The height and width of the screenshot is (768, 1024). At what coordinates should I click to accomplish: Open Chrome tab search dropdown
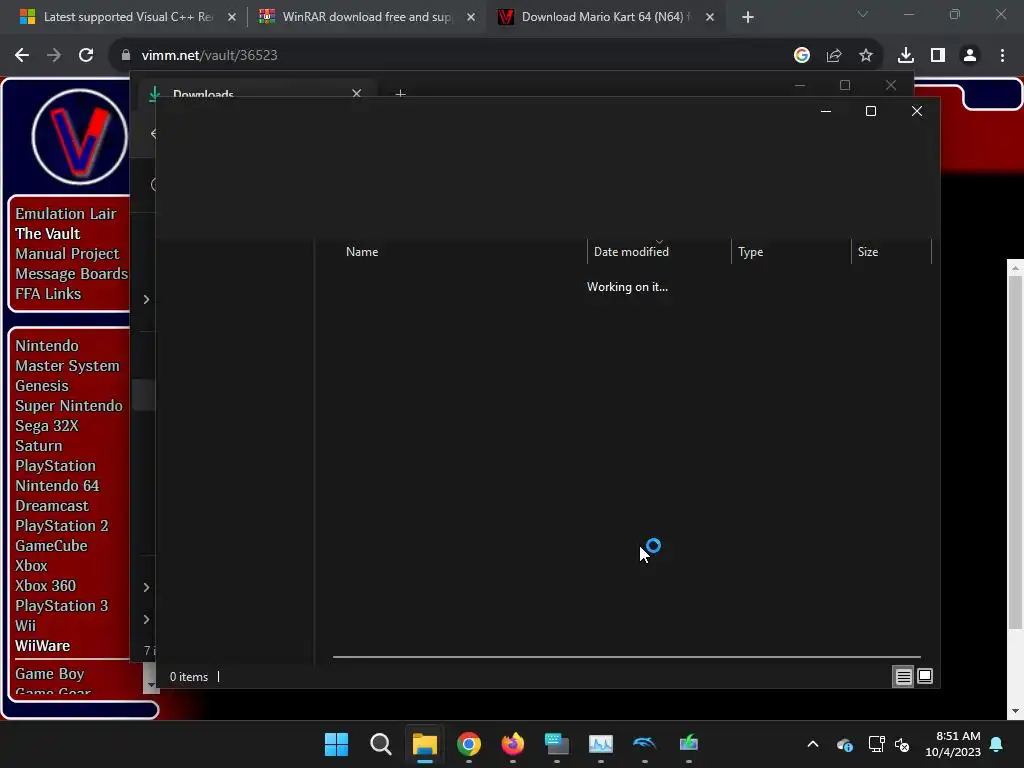(x=862, y=14)
